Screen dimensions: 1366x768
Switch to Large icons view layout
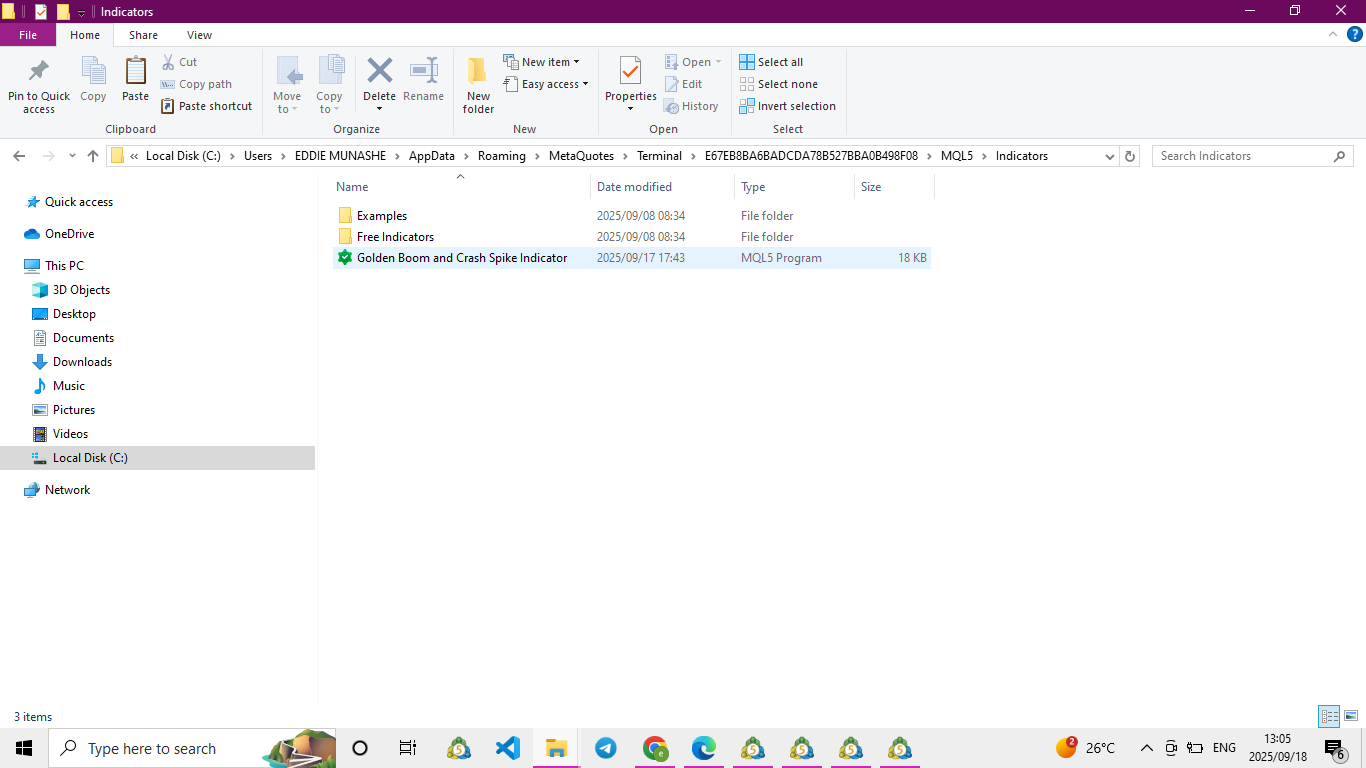[x=1351, y=716]
